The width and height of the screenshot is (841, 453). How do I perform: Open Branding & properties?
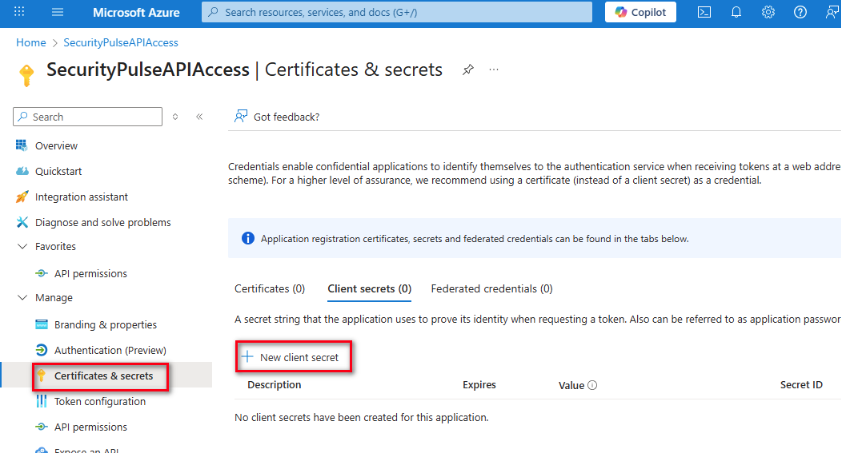click(106, 324)
